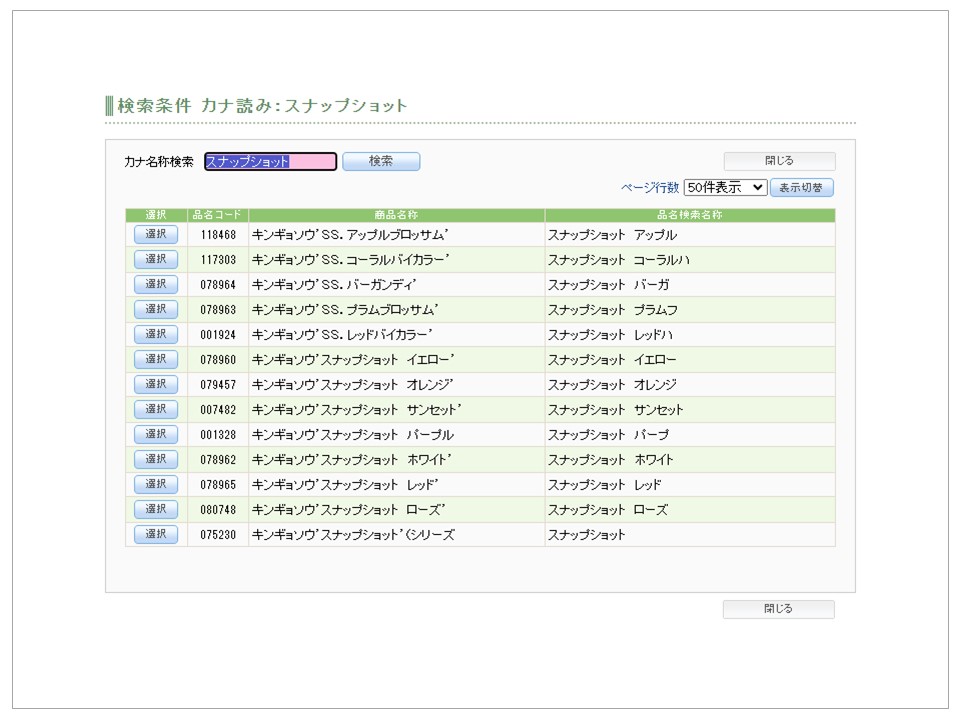
Task: Choose 選択 for product code 078964
Action: point(156,284)
